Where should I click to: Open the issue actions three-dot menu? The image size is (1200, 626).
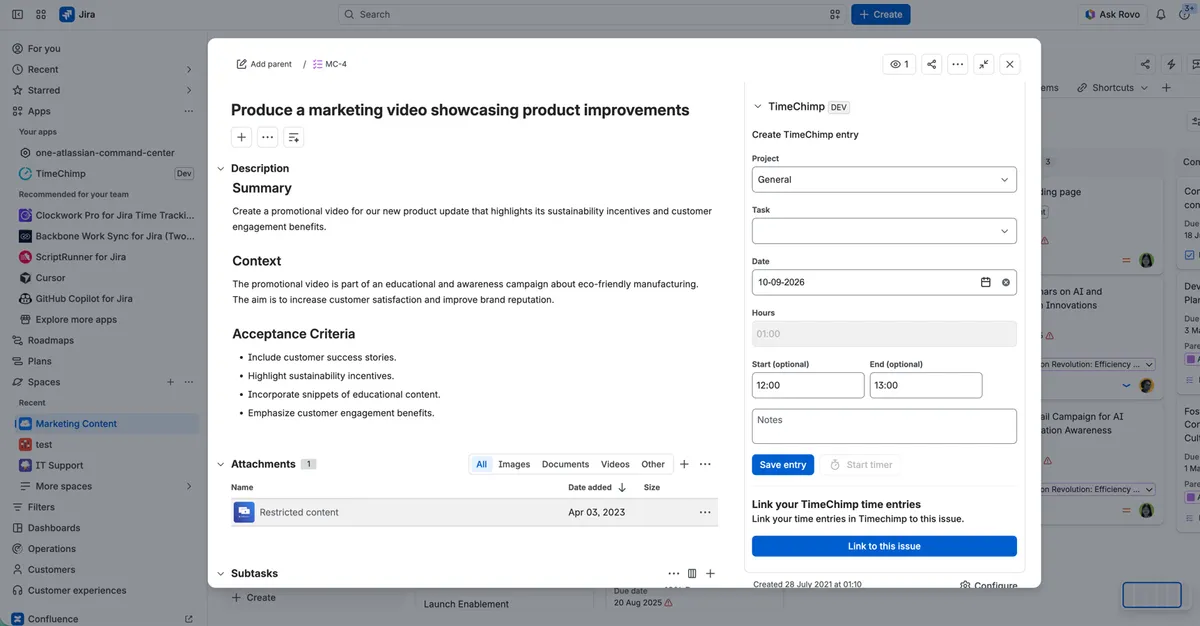[x=958, y=64]
